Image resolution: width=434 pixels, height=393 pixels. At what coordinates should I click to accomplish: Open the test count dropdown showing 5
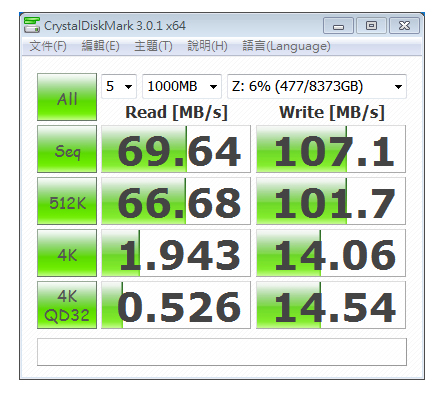coord(119,86)
